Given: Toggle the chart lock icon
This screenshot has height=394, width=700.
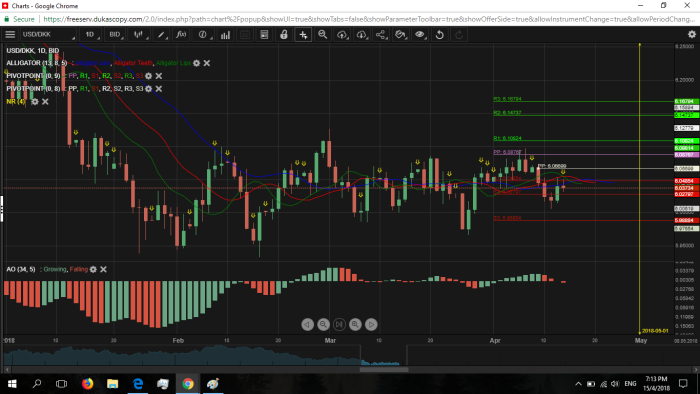Looking at the screenshot, I should [x=283, y=34].
